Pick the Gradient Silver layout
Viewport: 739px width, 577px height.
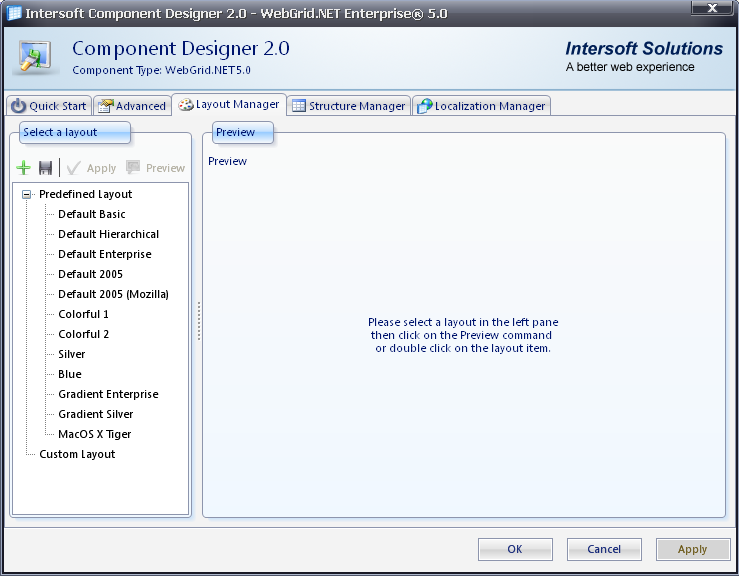pos(96,414)
